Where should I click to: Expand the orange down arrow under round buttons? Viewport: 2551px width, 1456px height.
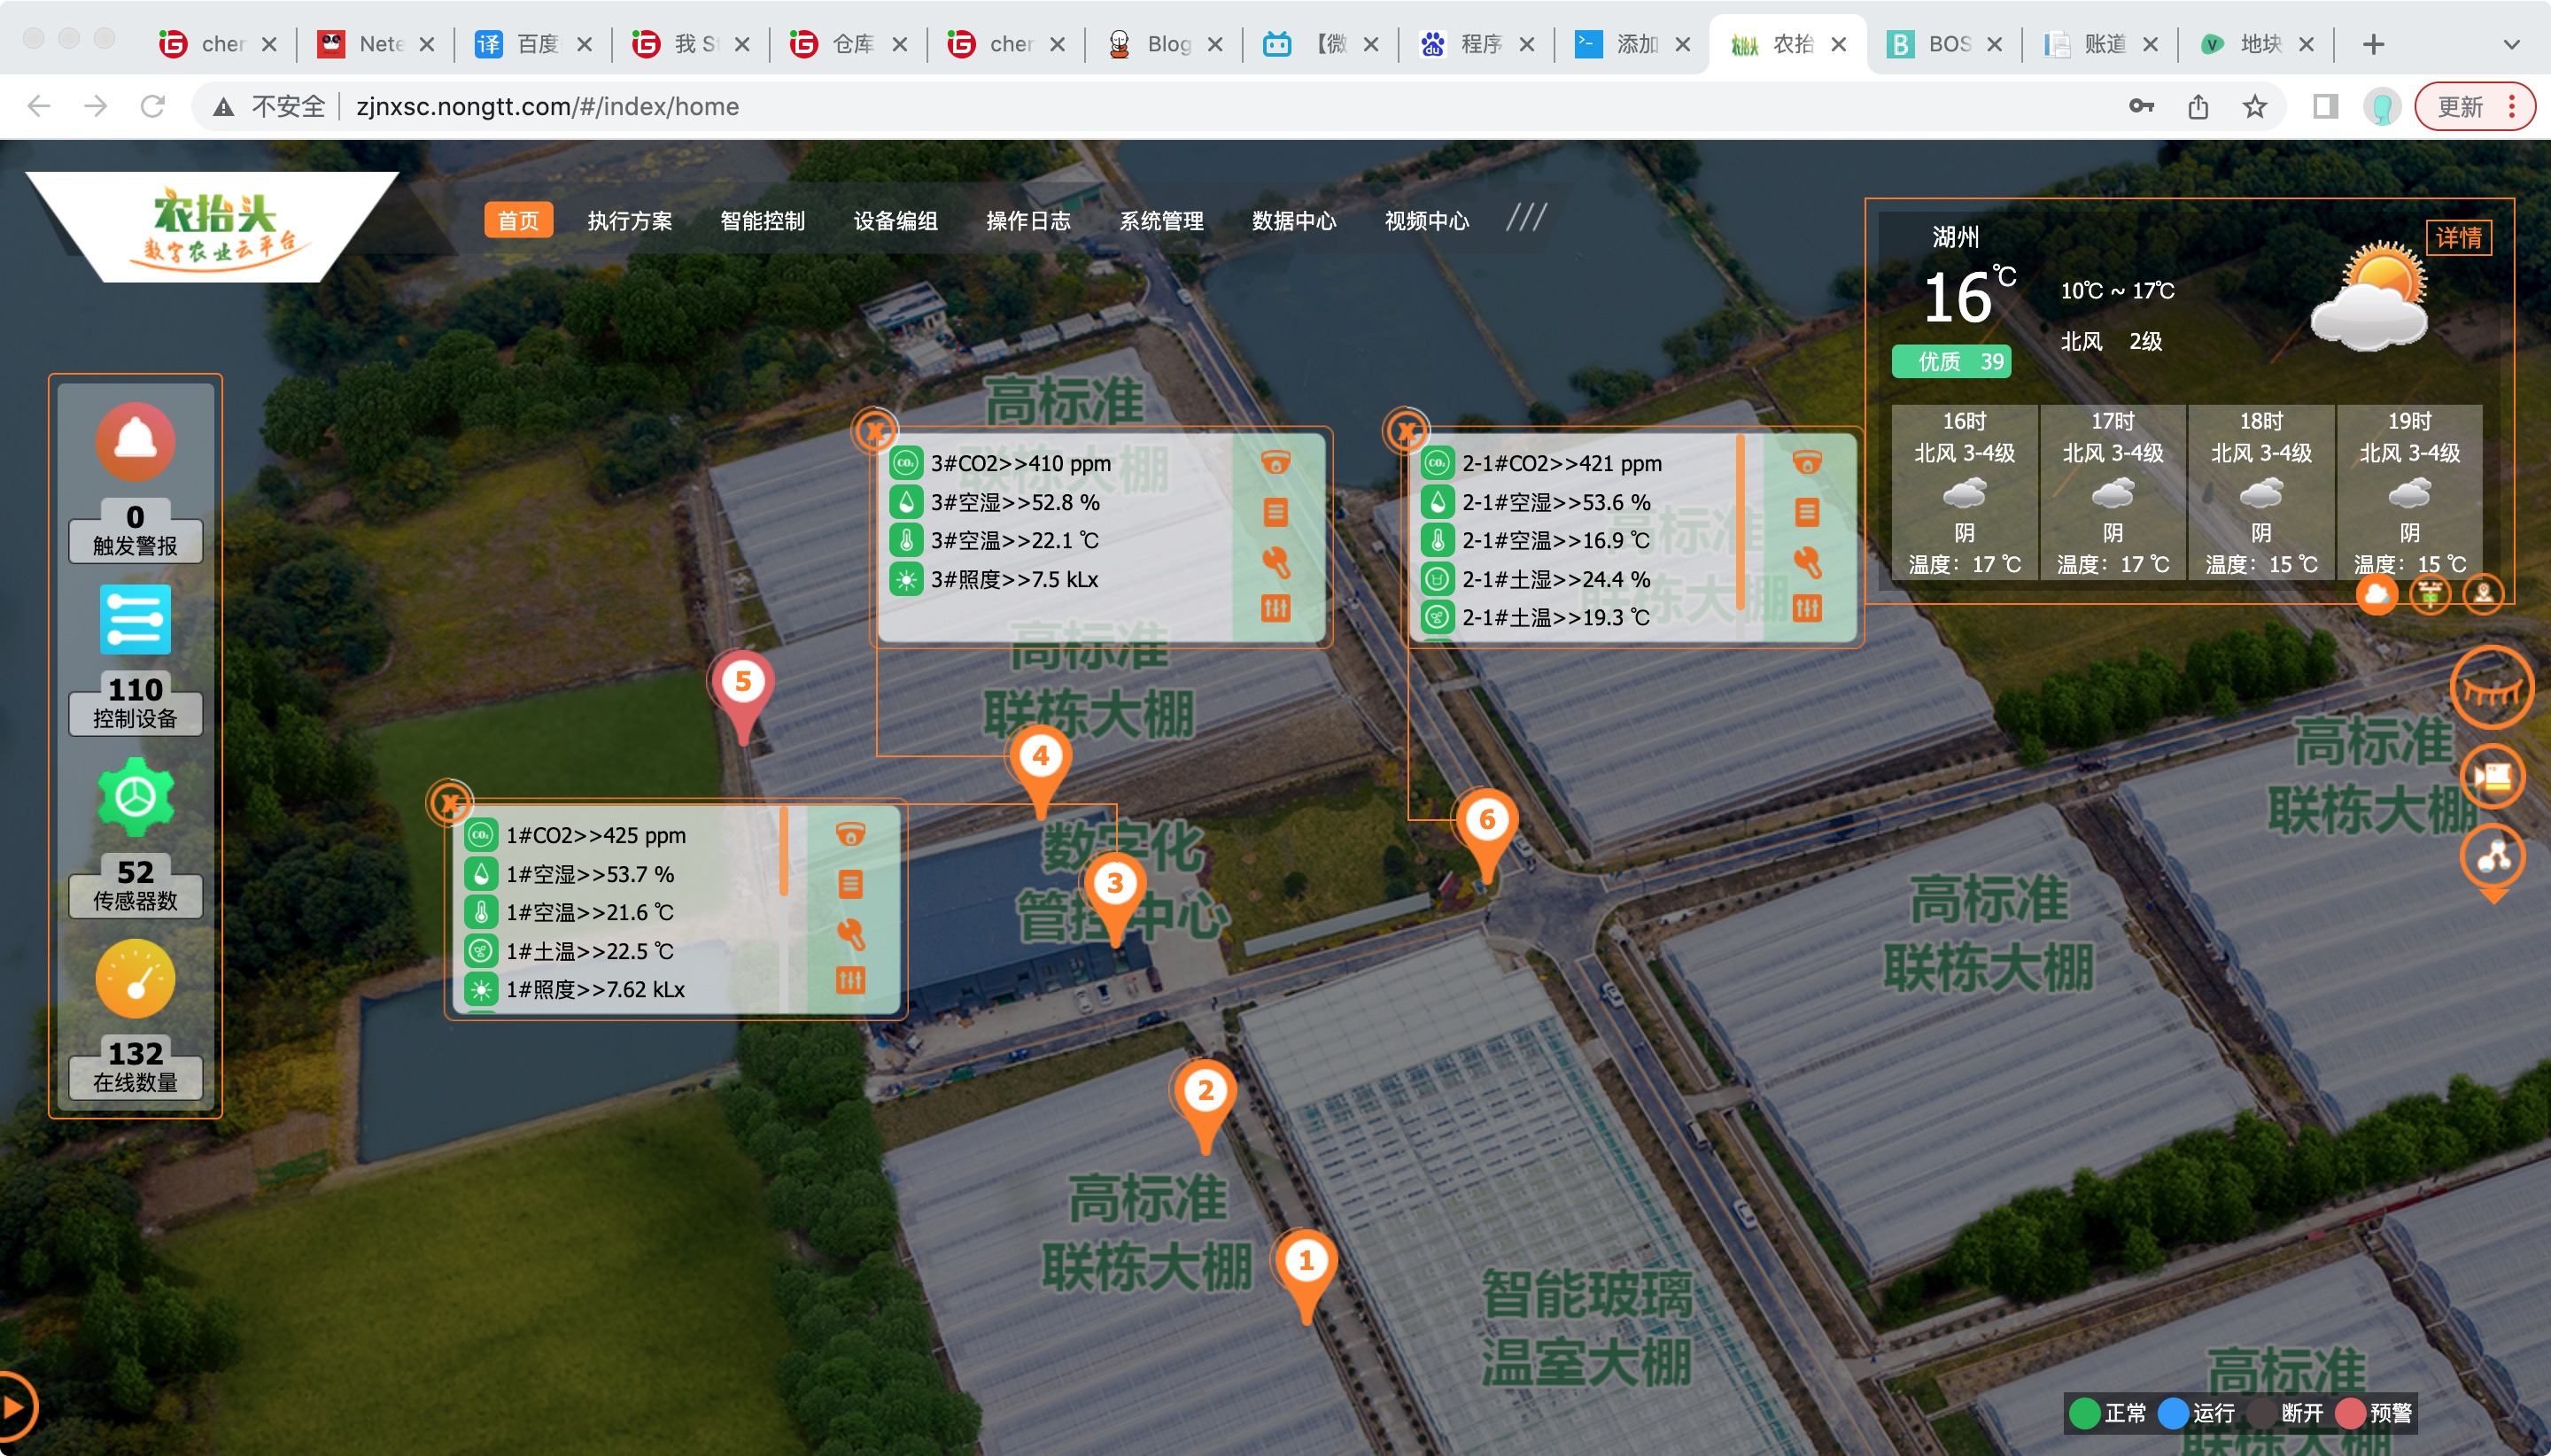pyautogui.click(x=2492, y=896)
